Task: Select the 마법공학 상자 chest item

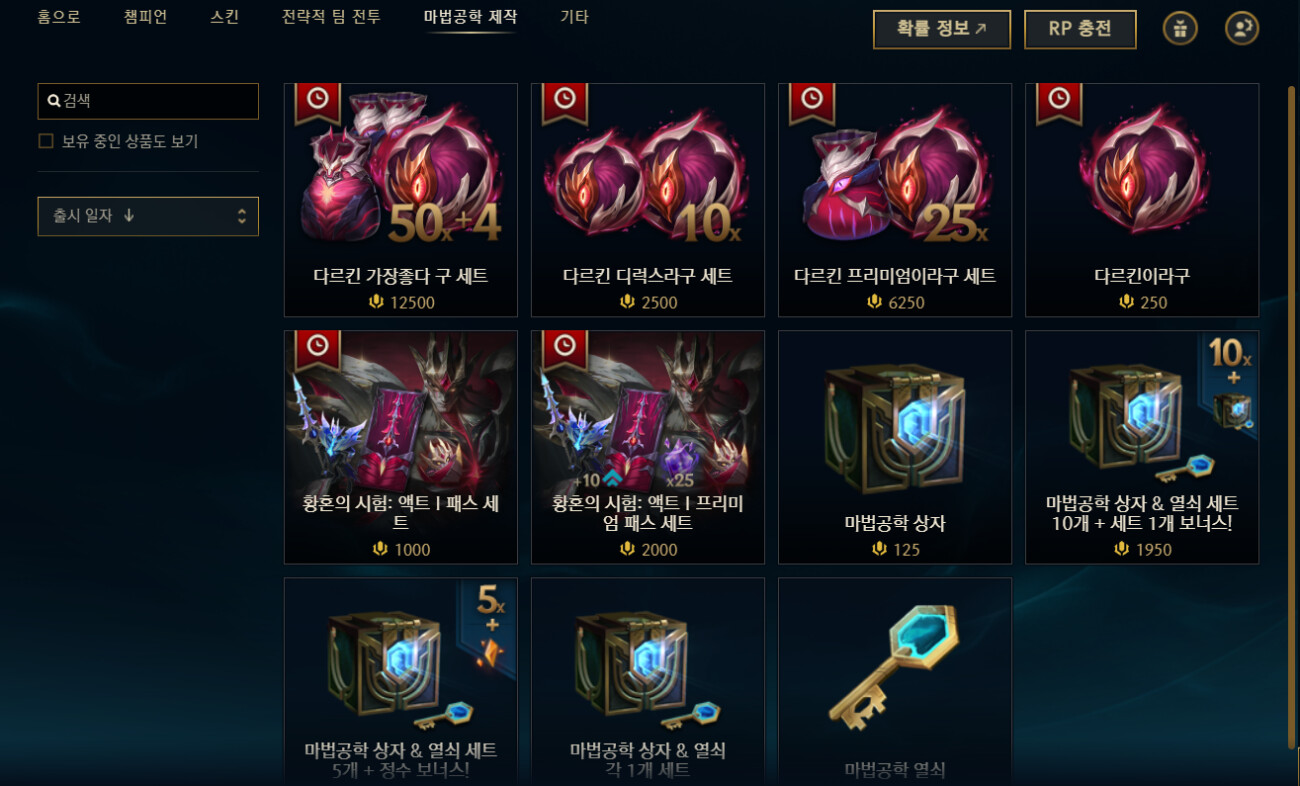Action: coord(895,447)
